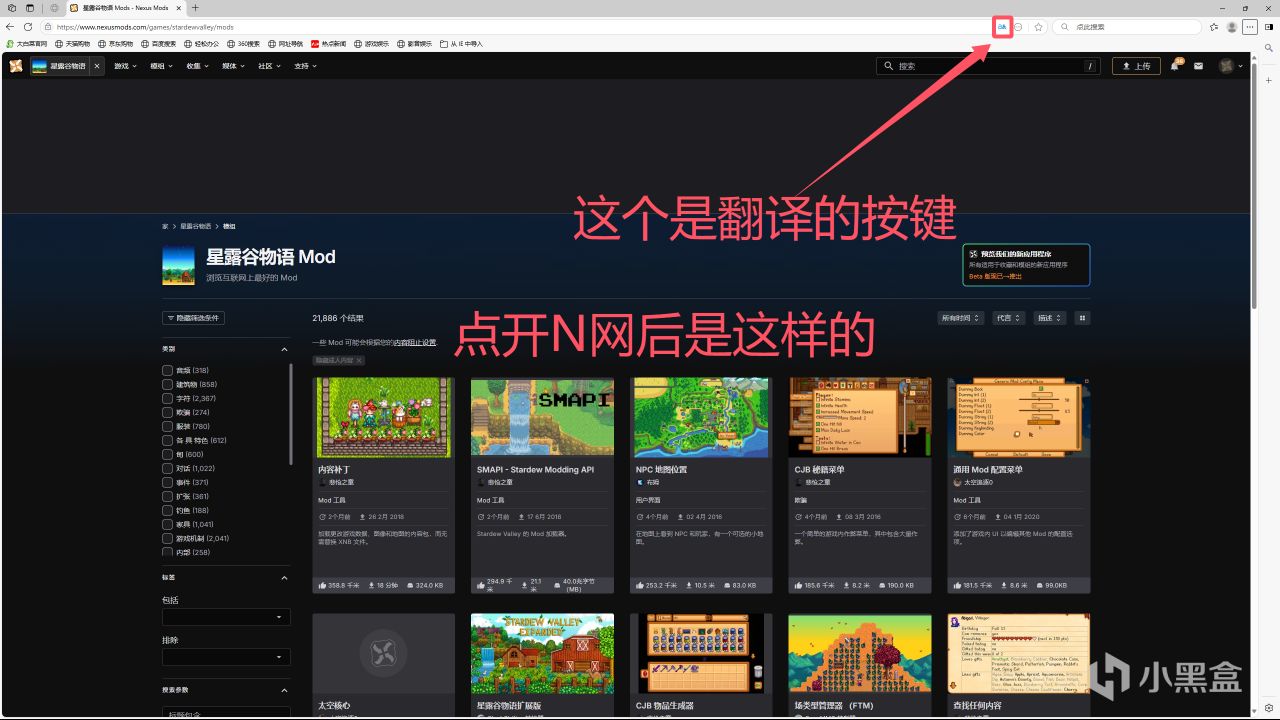
Task: Open browser settings ellipsis menu
Action: pyautogui.click(x=1250, y=27)
